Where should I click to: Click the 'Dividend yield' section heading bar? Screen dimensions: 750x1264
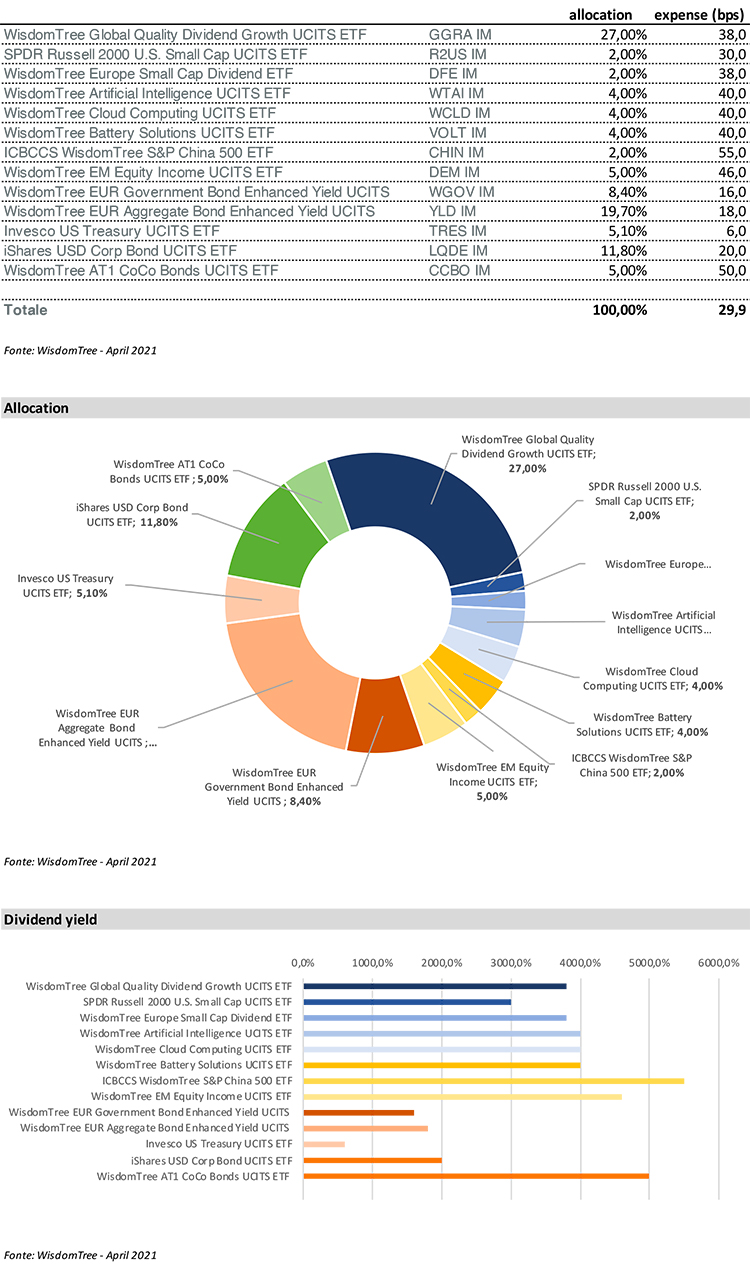point(374,919)
